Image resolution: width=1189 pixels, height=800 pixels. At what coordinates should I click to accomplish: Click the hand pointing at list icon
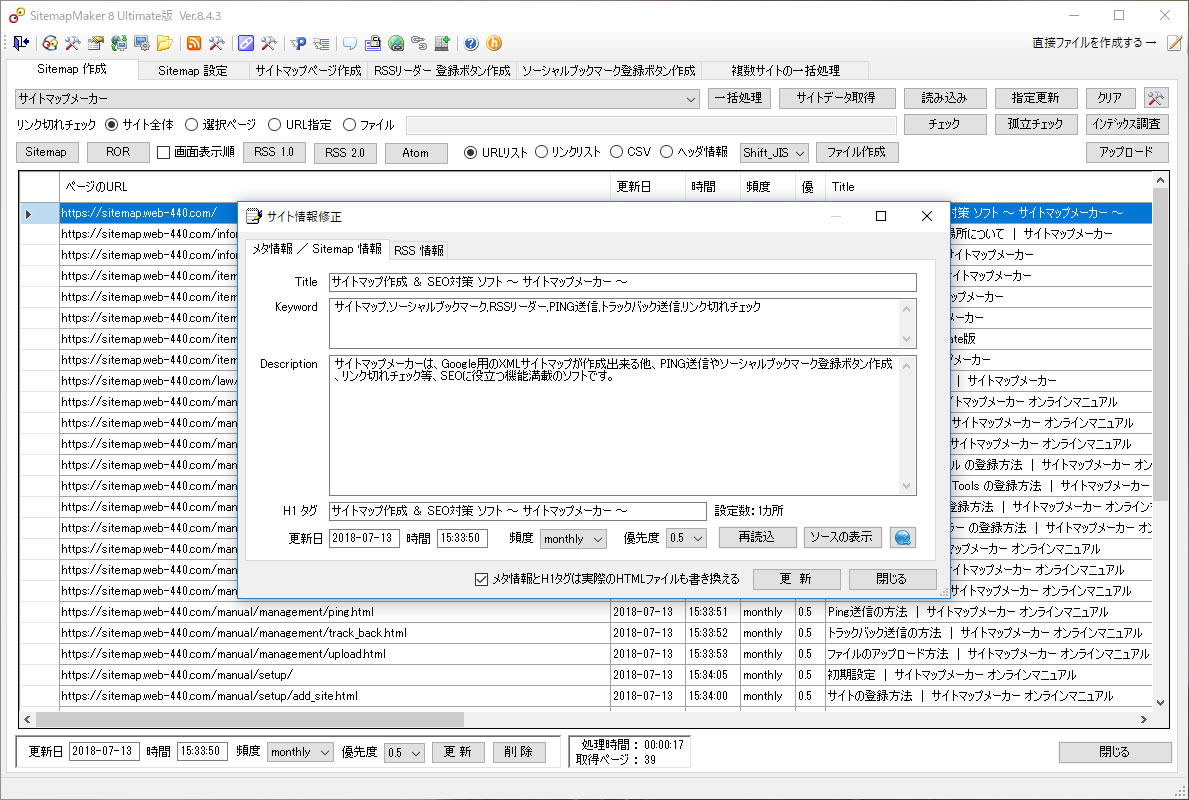[321, 43]
